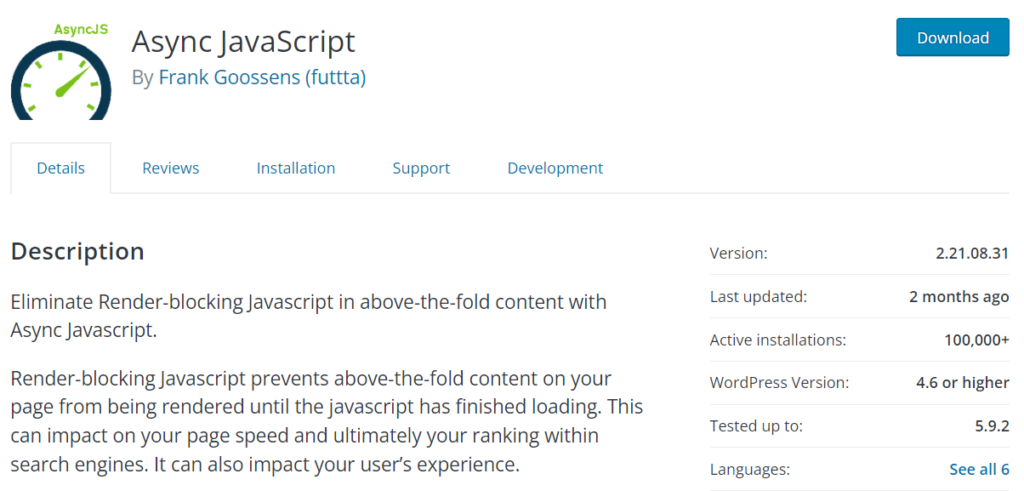Click the paragraph starting 'Render-blocking Javascript prevents'
This screenshot has height=491, width=1024.
pos(326,422)
